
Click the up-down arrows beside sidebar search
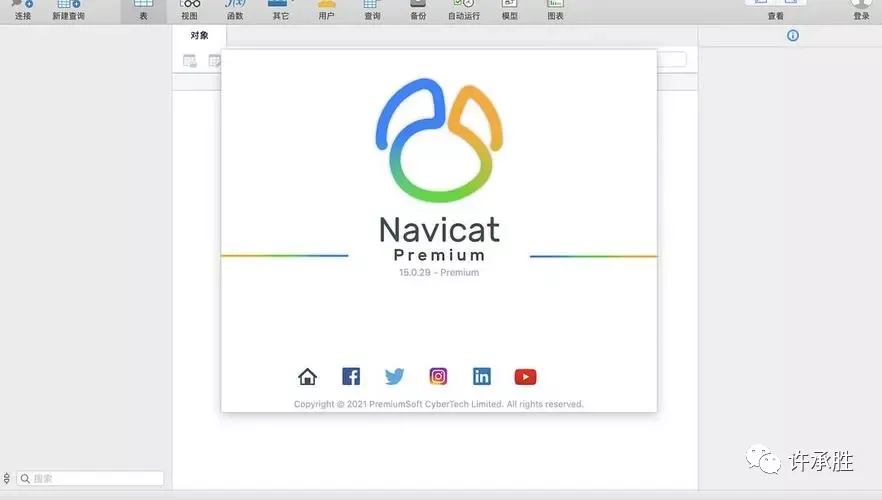(x=7, y=479)
